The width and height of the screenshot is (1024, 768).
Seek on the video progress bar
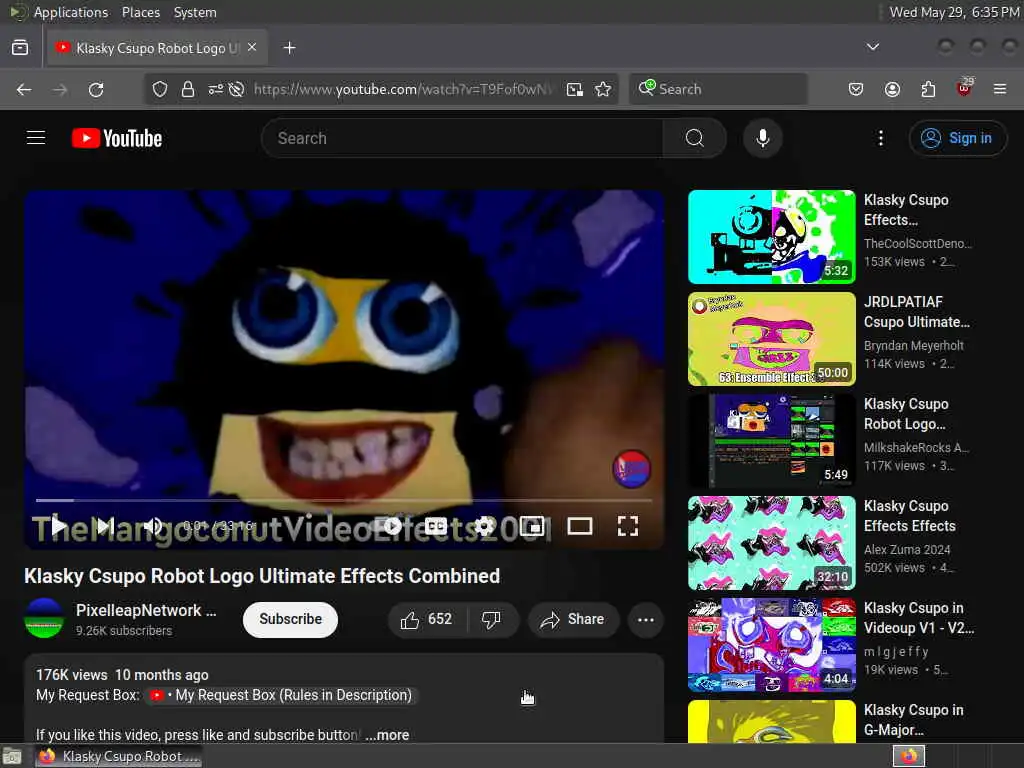pos(344,500)
